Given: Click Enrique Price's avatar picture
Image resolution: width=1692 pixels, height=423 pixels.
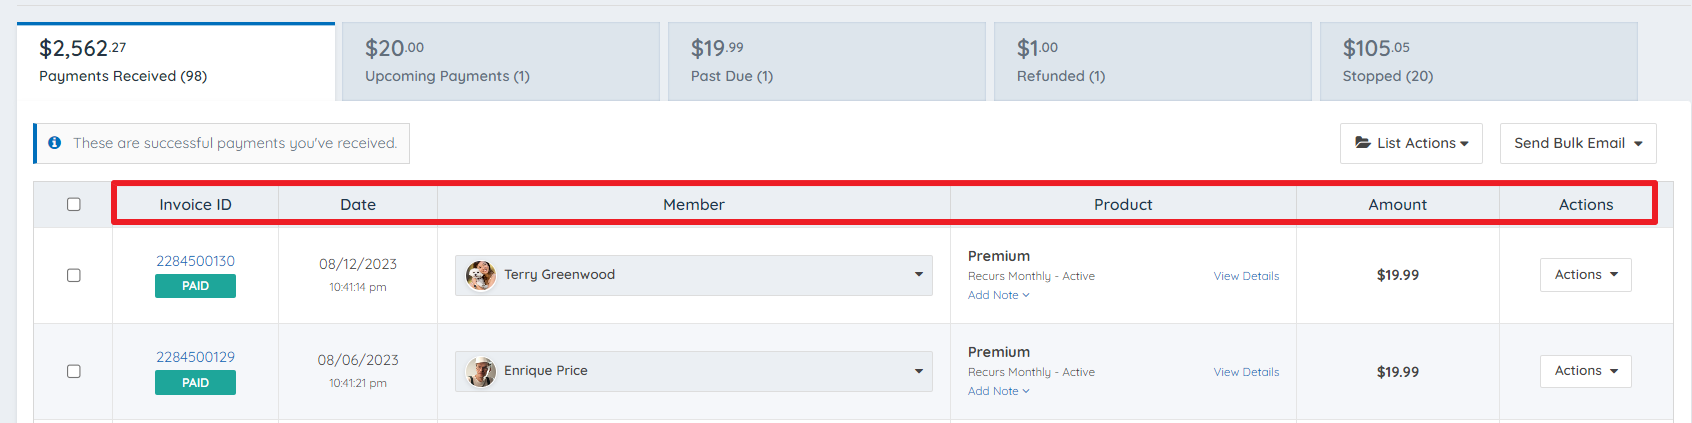Looking at the screenshot, I should click(481, 371).
